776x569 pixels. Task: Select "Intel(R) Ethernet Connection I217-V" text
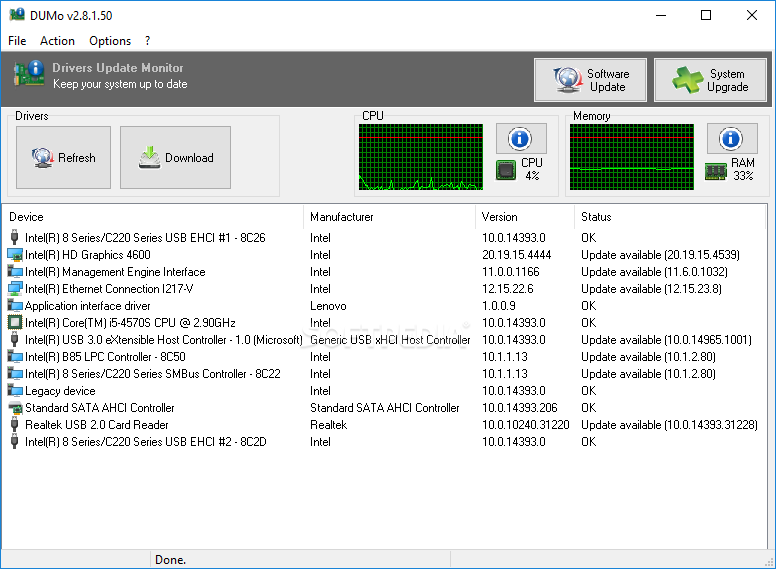pyautogui.click(x=109, y=288)
